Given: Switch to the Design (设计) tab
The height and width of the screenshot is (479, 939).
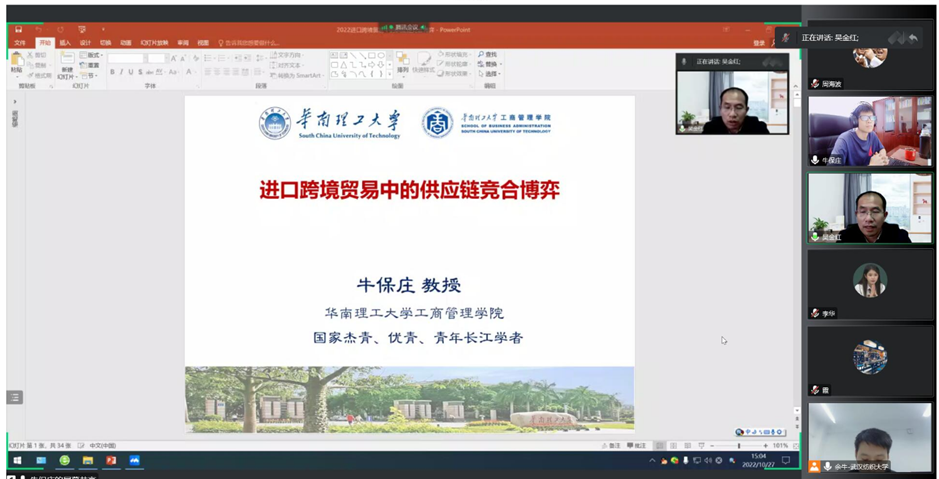Looking at the screenshot, I should click(85, 43).
